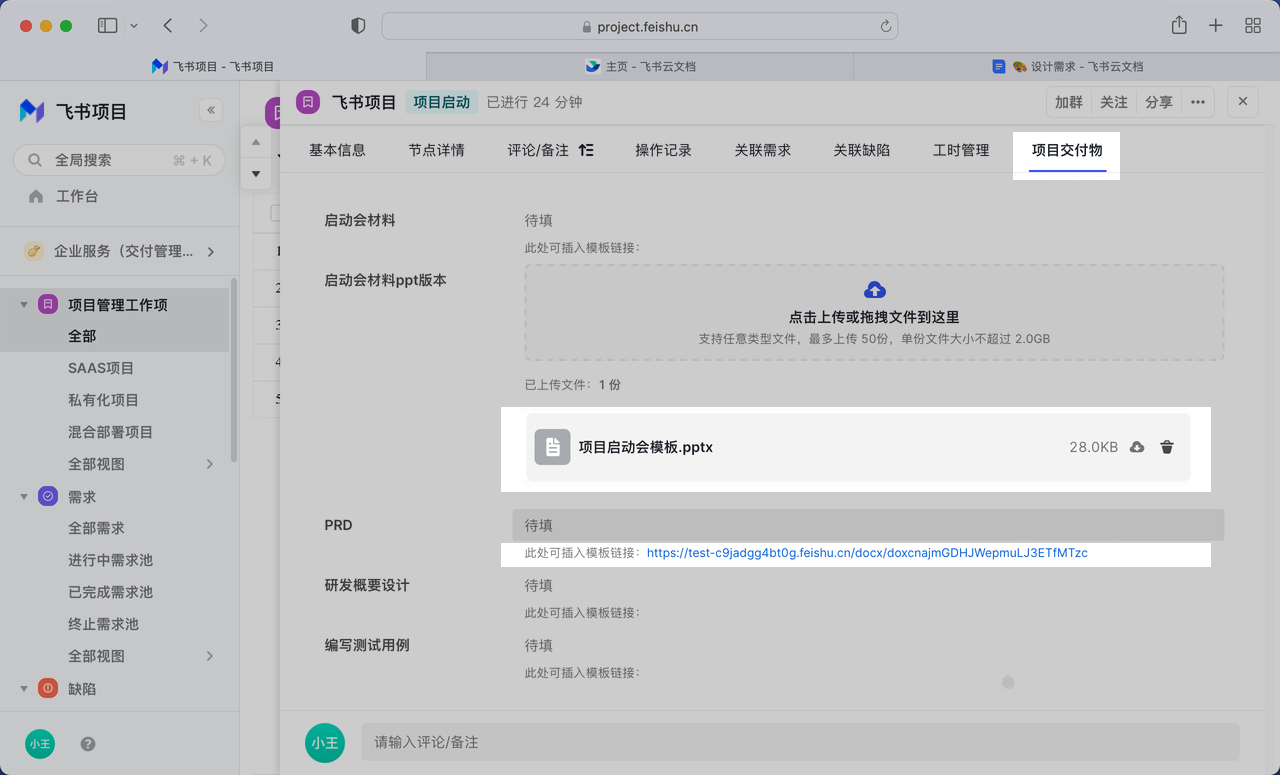The width and height of the screenshot is (1280, 775).
Task: Switch to the 节点详情 tab
Action: click(436, 150)
